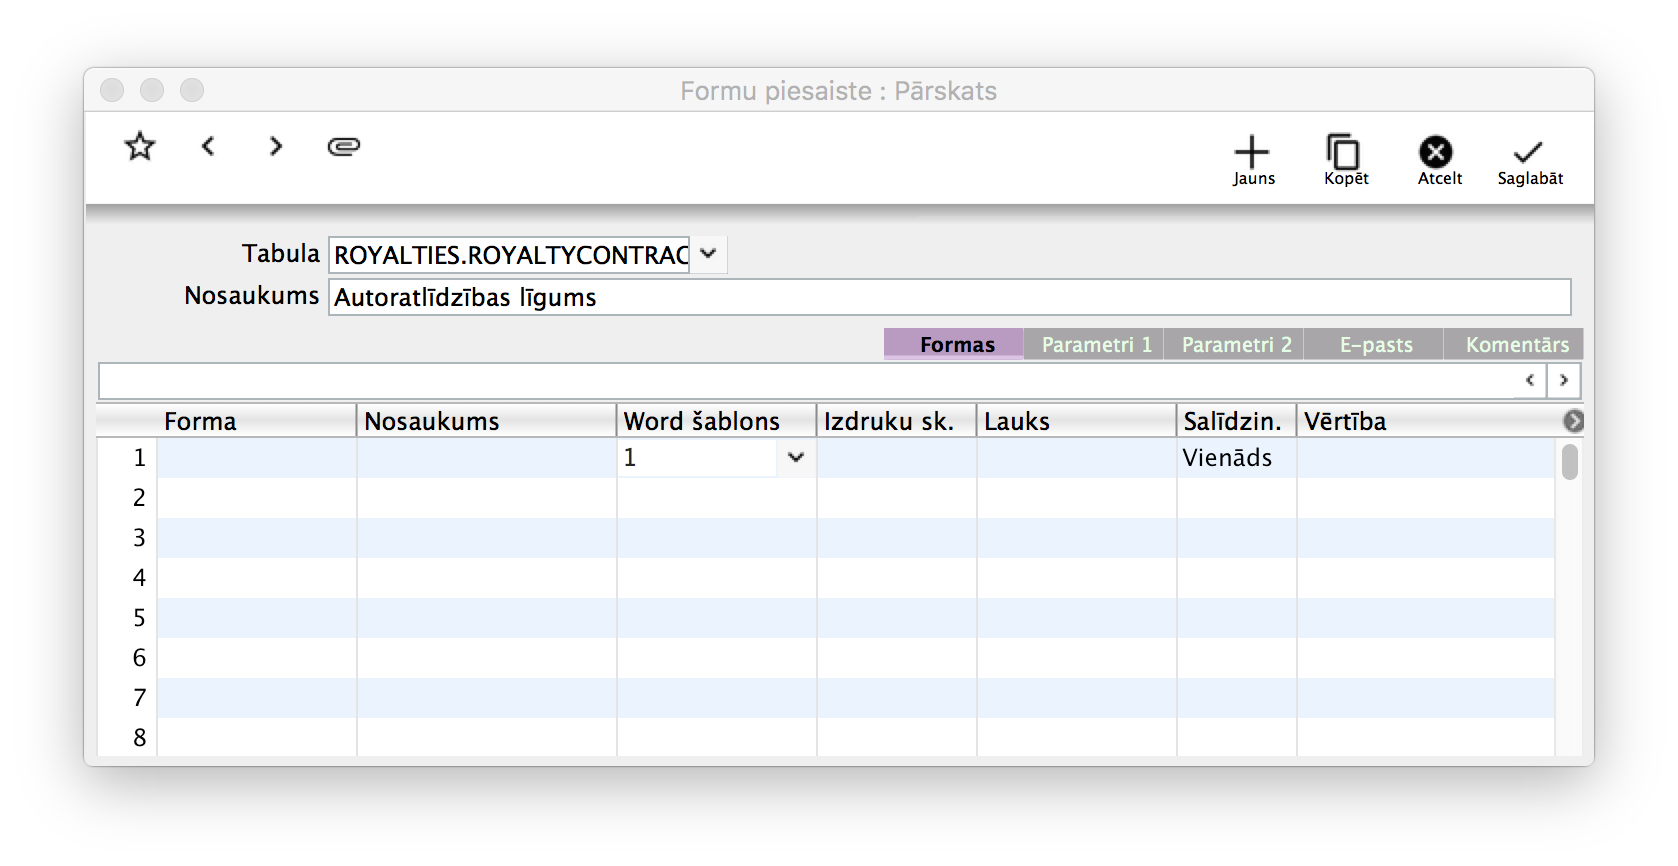Create new record with Jauns

click(x=1252, y=160)
